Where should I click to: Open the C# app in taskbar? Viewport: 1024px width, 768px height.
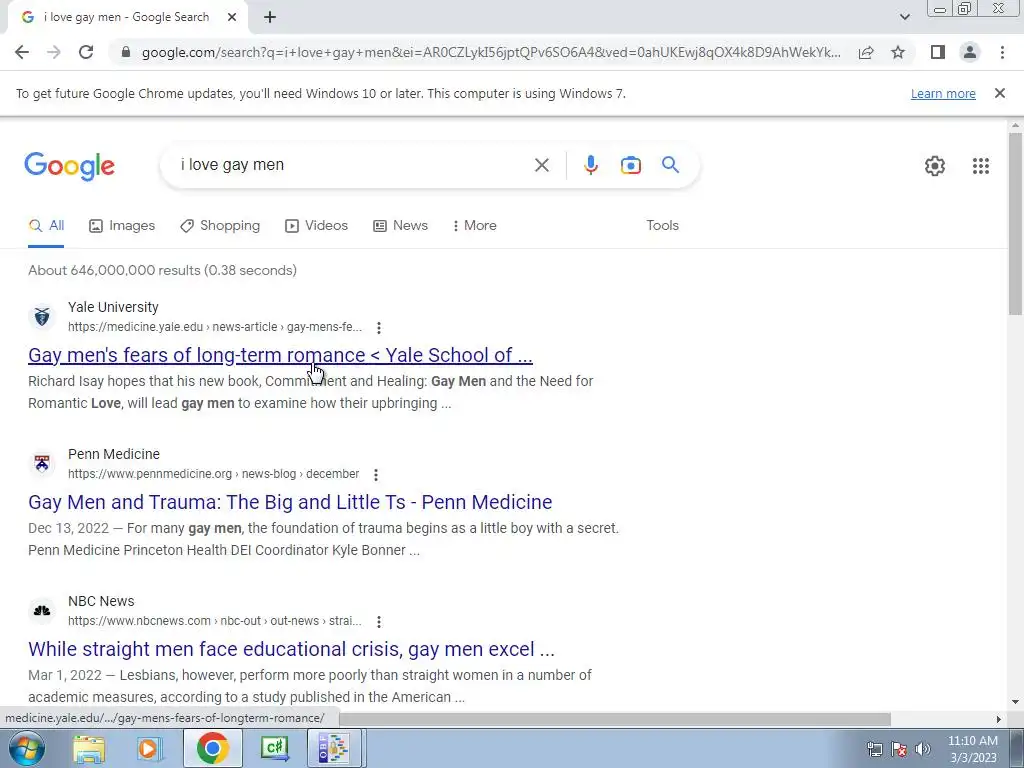pyautogui.click(x=275, y=748)
